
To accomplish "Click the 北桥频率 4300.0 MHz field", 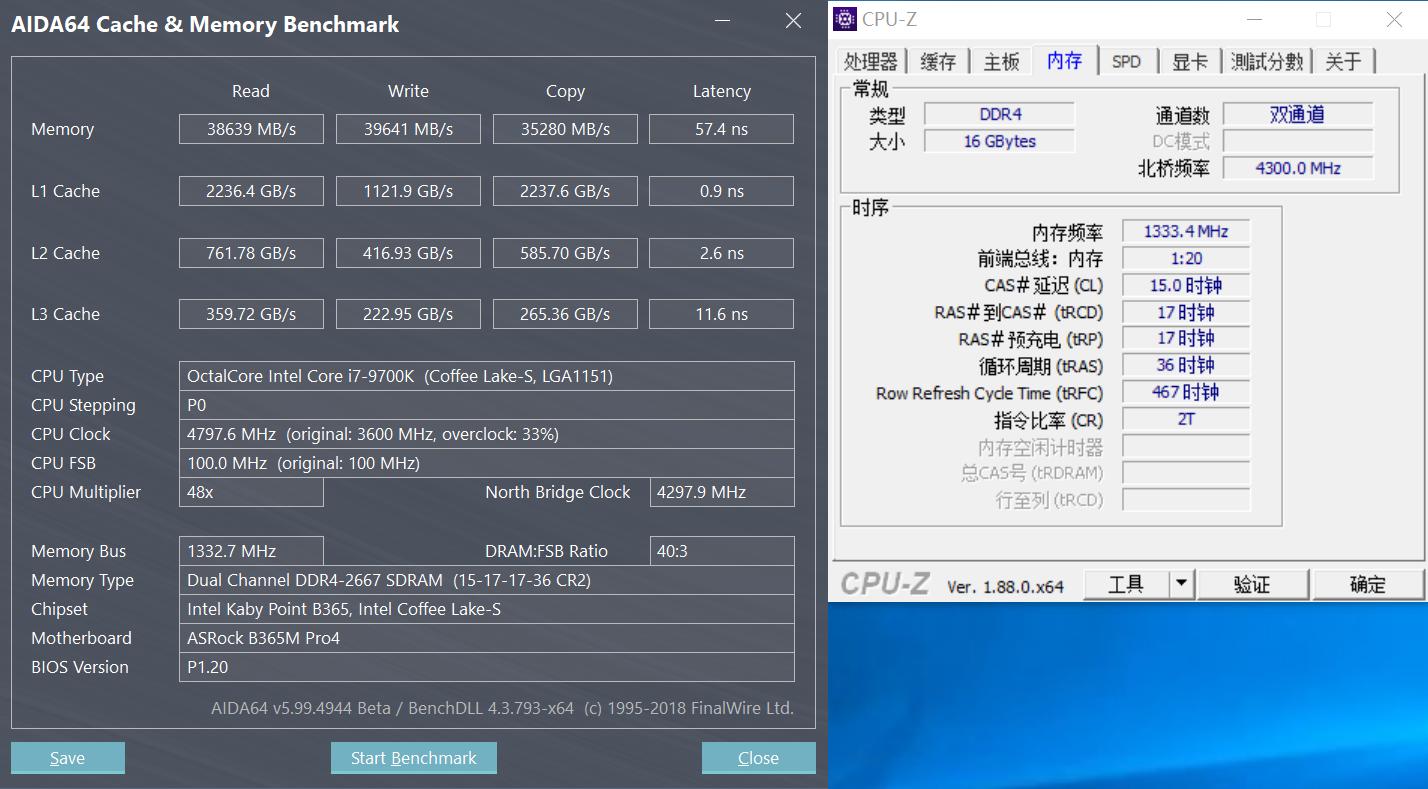I will [x=1297, y=167].
